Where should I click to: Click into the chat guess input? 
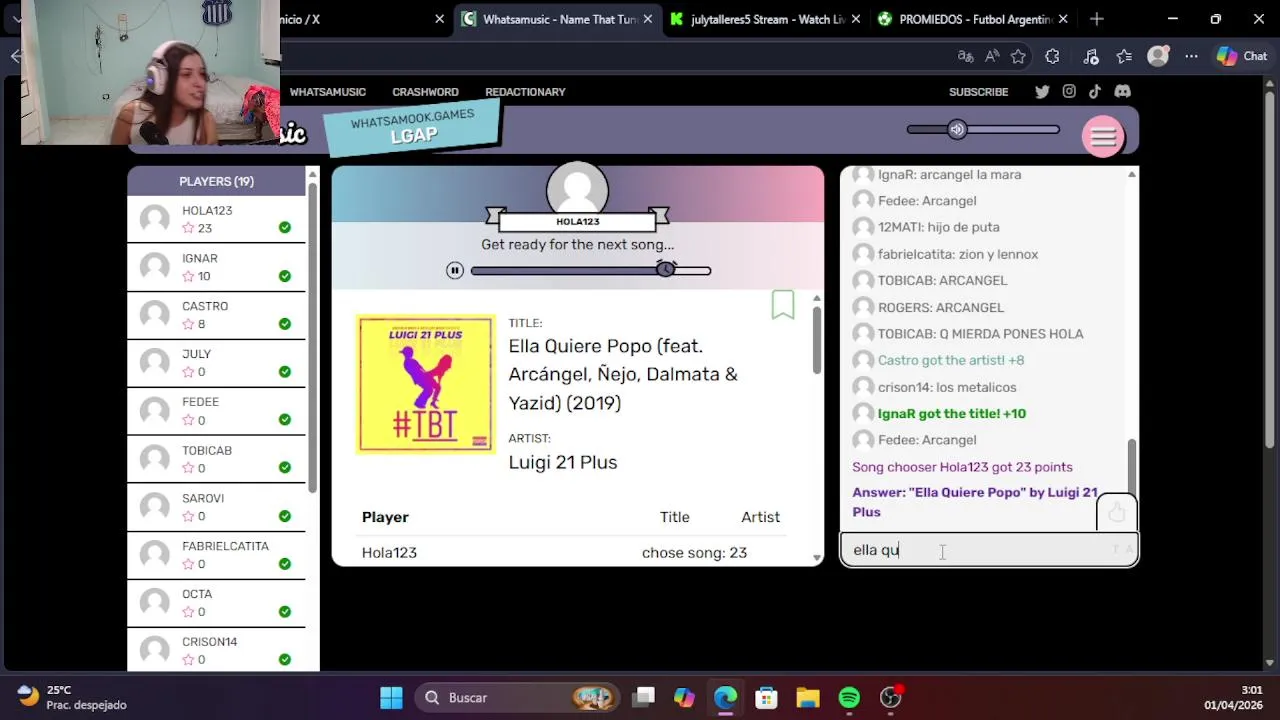[989, 549]
